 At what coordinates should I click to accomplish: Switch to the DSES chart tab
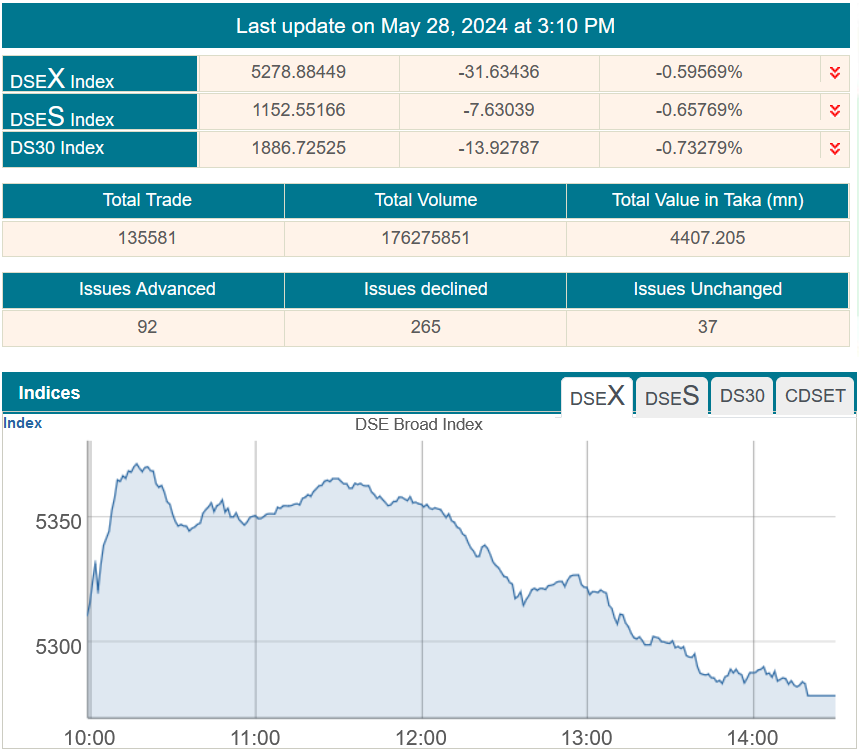coord(671,396)
